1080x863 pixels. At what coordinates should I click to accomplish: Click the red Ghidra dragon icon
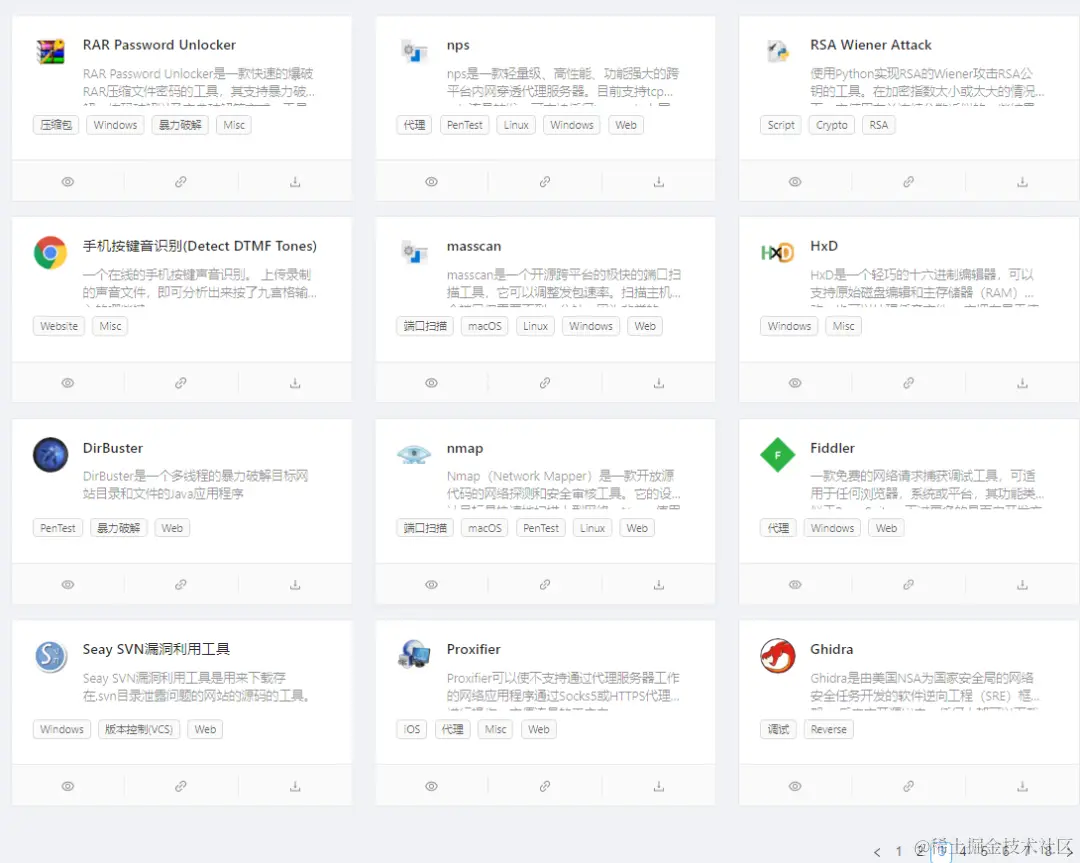[778, 656]
